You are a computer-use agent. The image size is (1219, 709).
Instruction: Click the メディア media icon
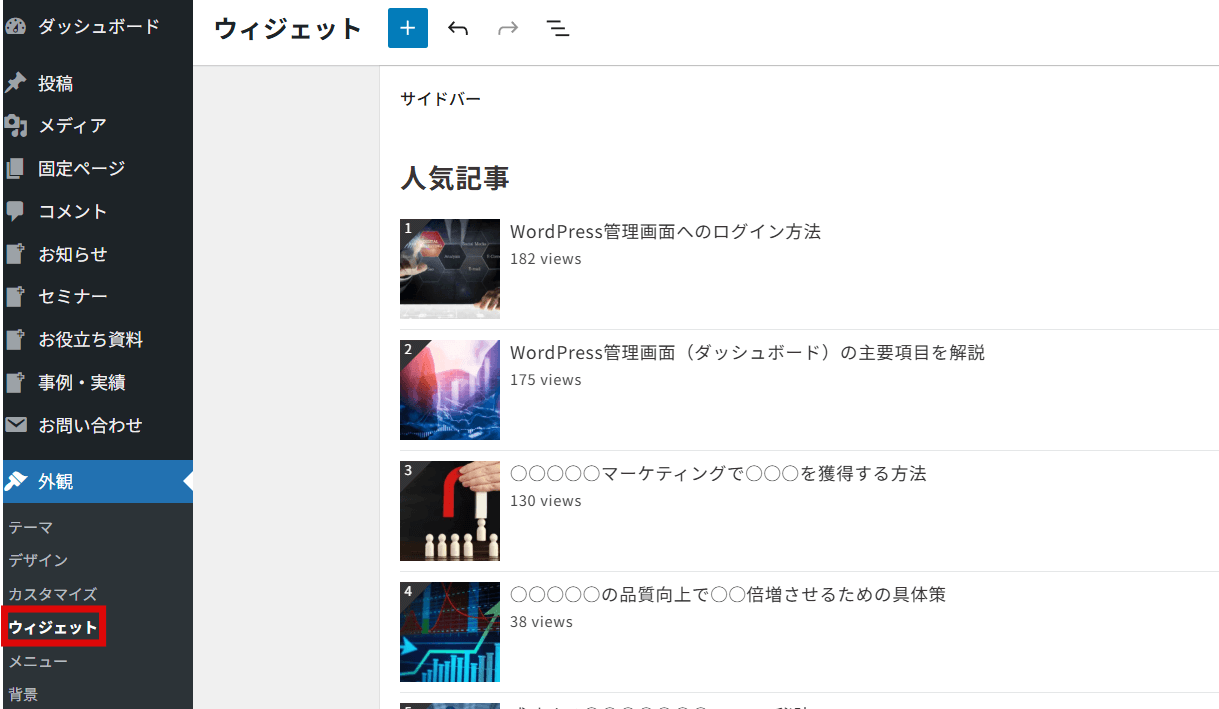click(15, 126)
